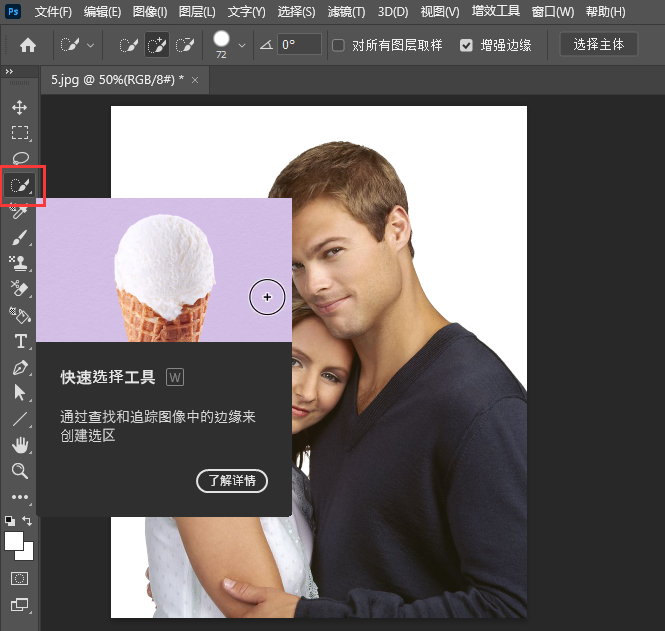Open the 编辑(E) menu

click(x=102, y=12)
